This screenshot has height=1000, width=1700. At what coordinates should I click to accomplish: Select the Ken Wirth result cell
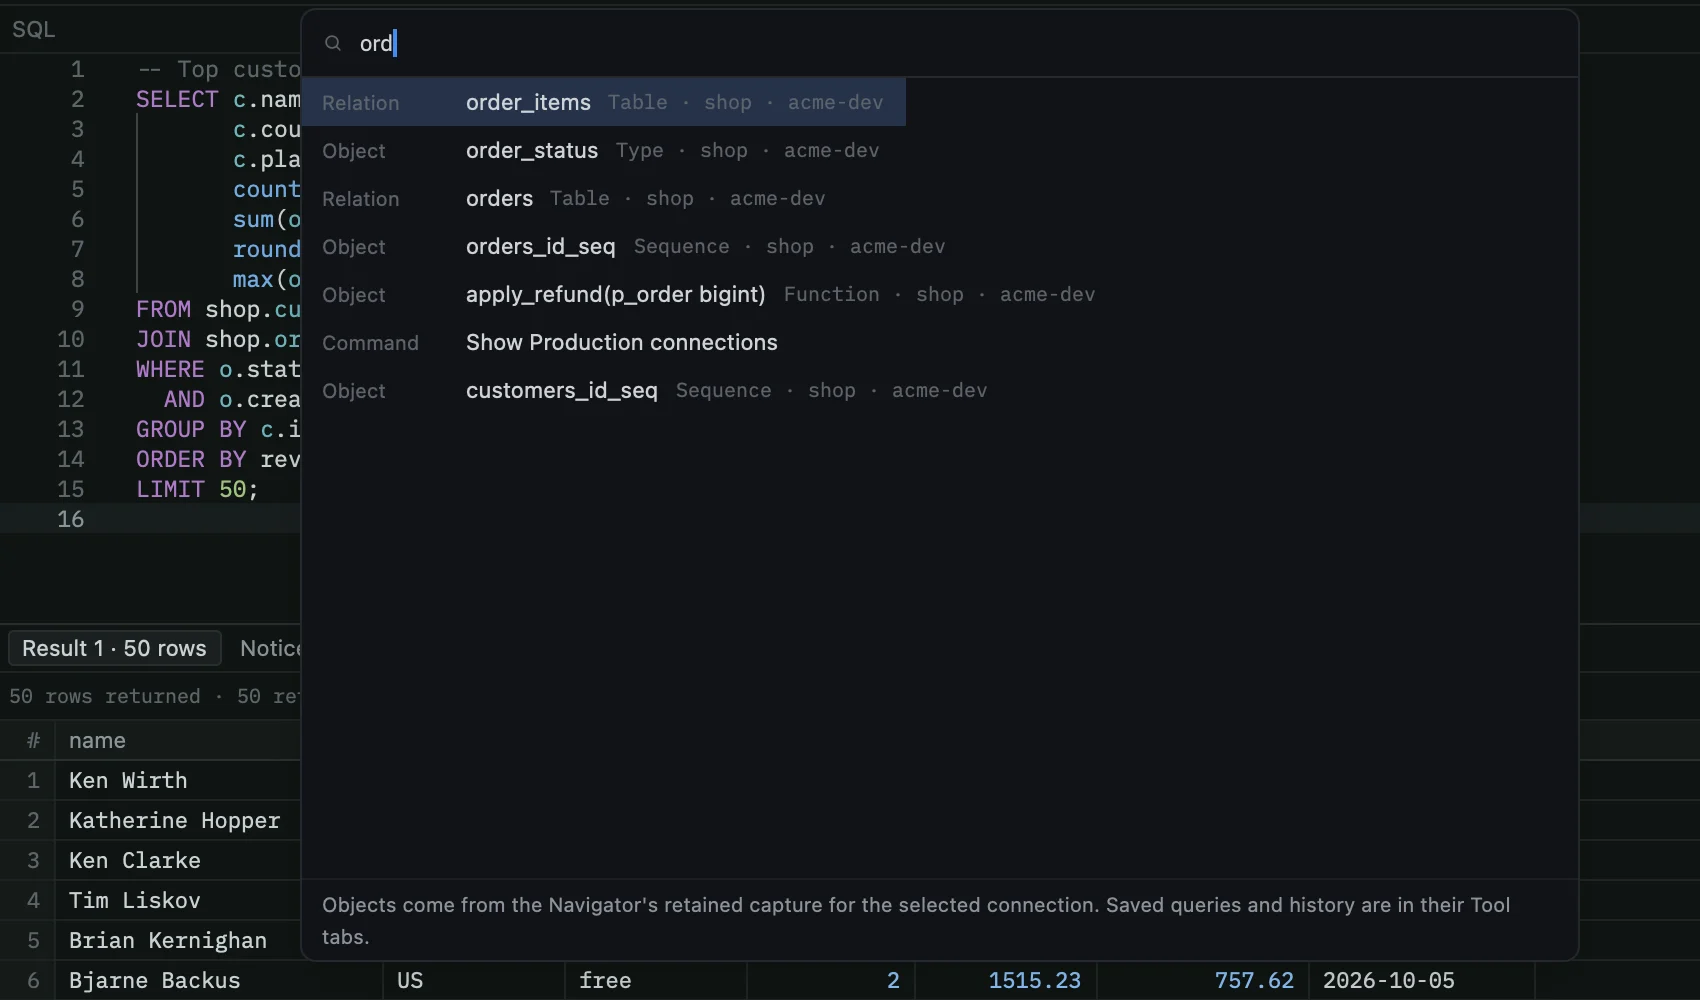pyautogui.click(x=178, y=780)
